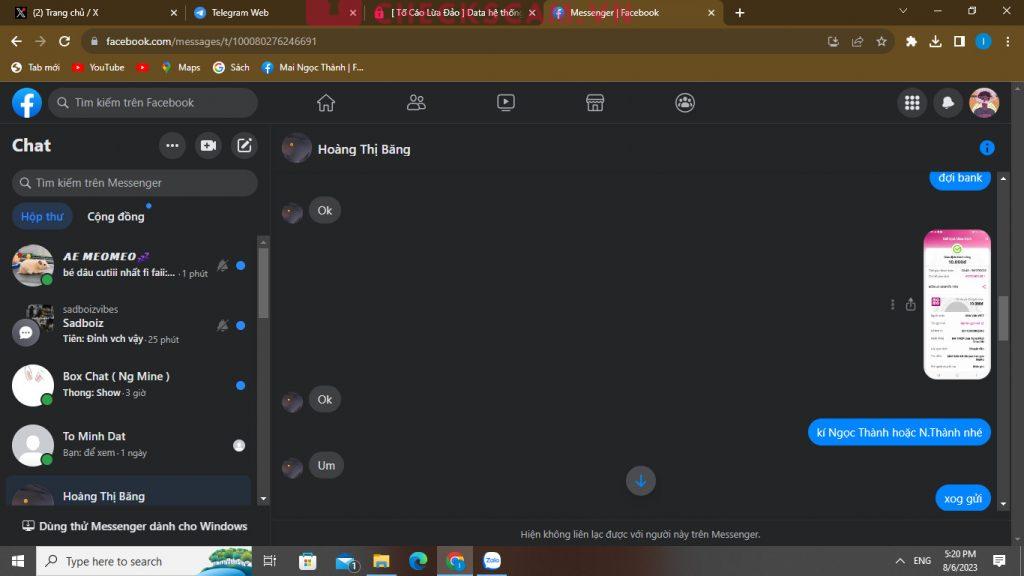Screen dimensions: 1024x576
Task: Open Microsoft Edge from the taskbar
Action: click(x=418, y=561)
